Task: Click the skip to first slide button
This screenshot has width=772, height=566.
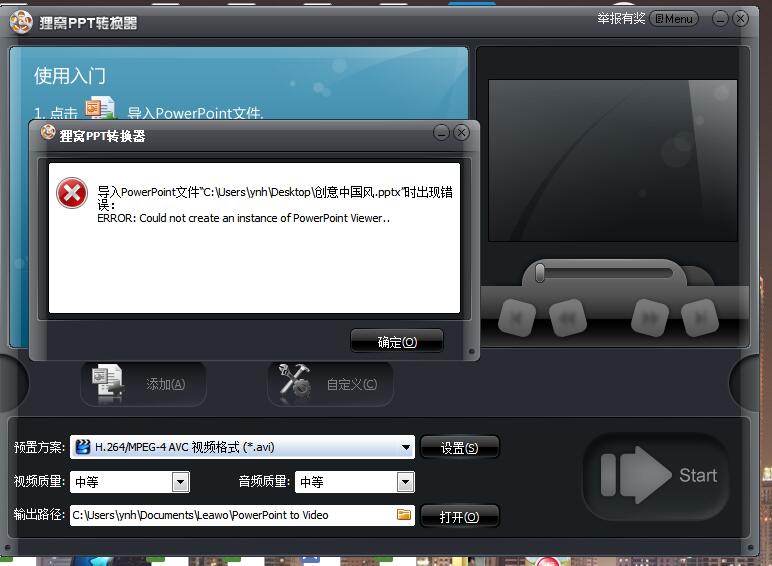Action: pyautogui.click(x=517, y=318)
